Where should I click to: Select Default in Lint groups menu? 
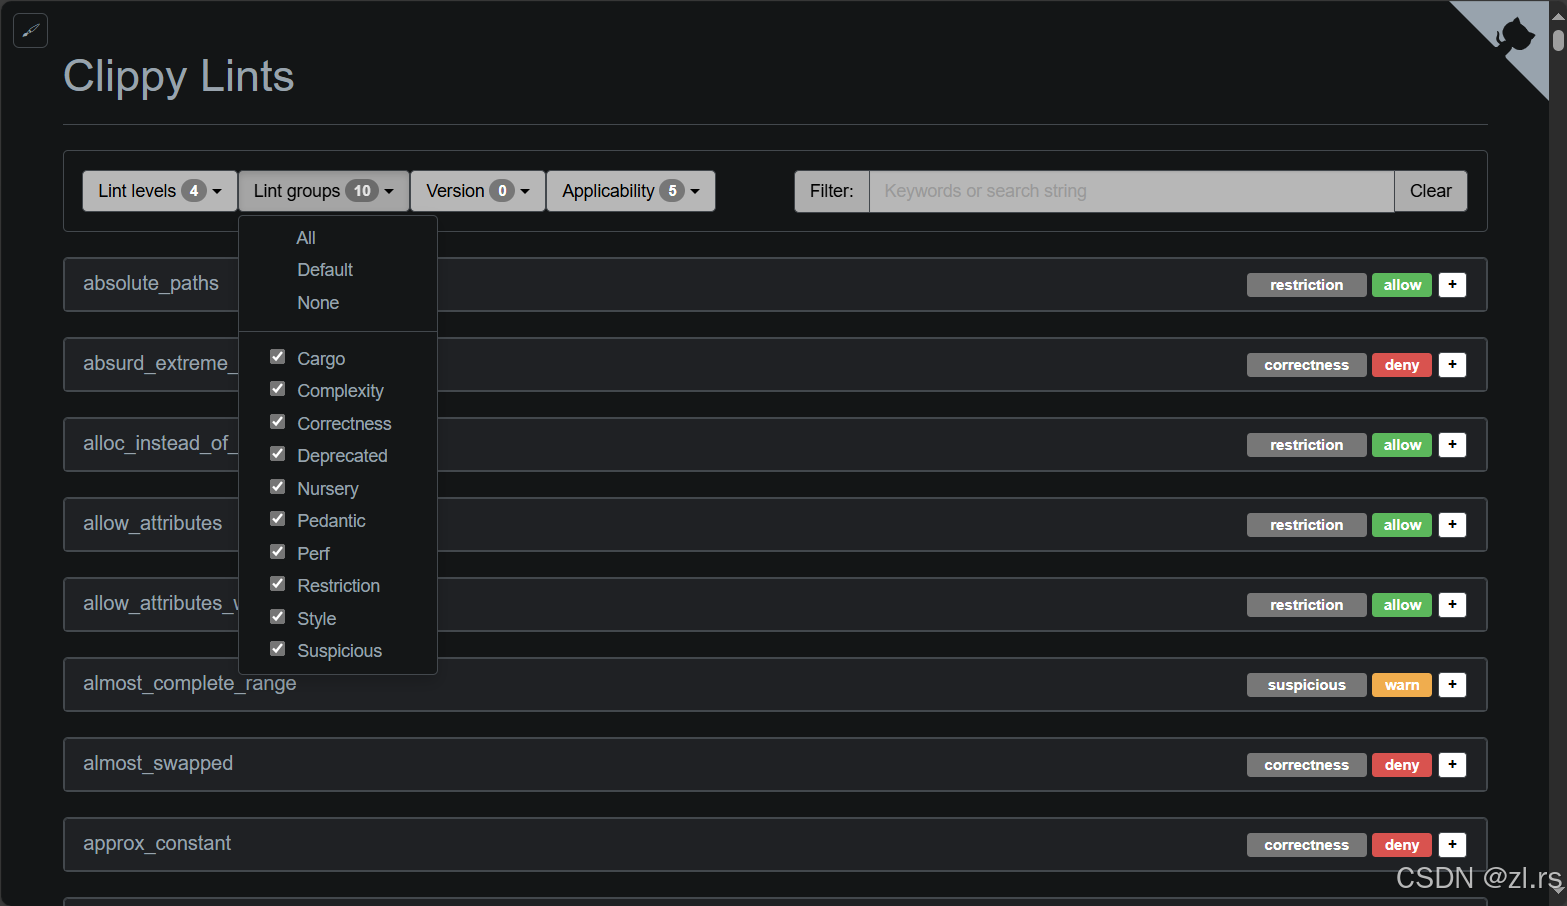(325, 270)
